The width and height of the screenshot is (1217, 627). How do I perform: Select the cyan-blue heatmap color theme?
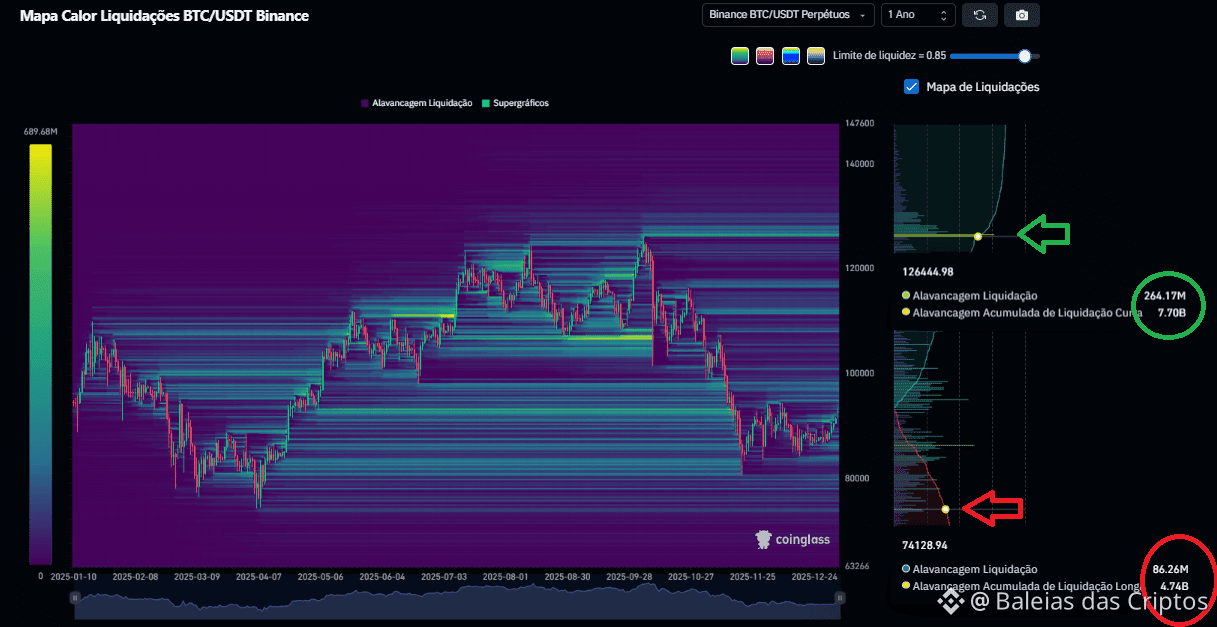click(x=790, y=56)
